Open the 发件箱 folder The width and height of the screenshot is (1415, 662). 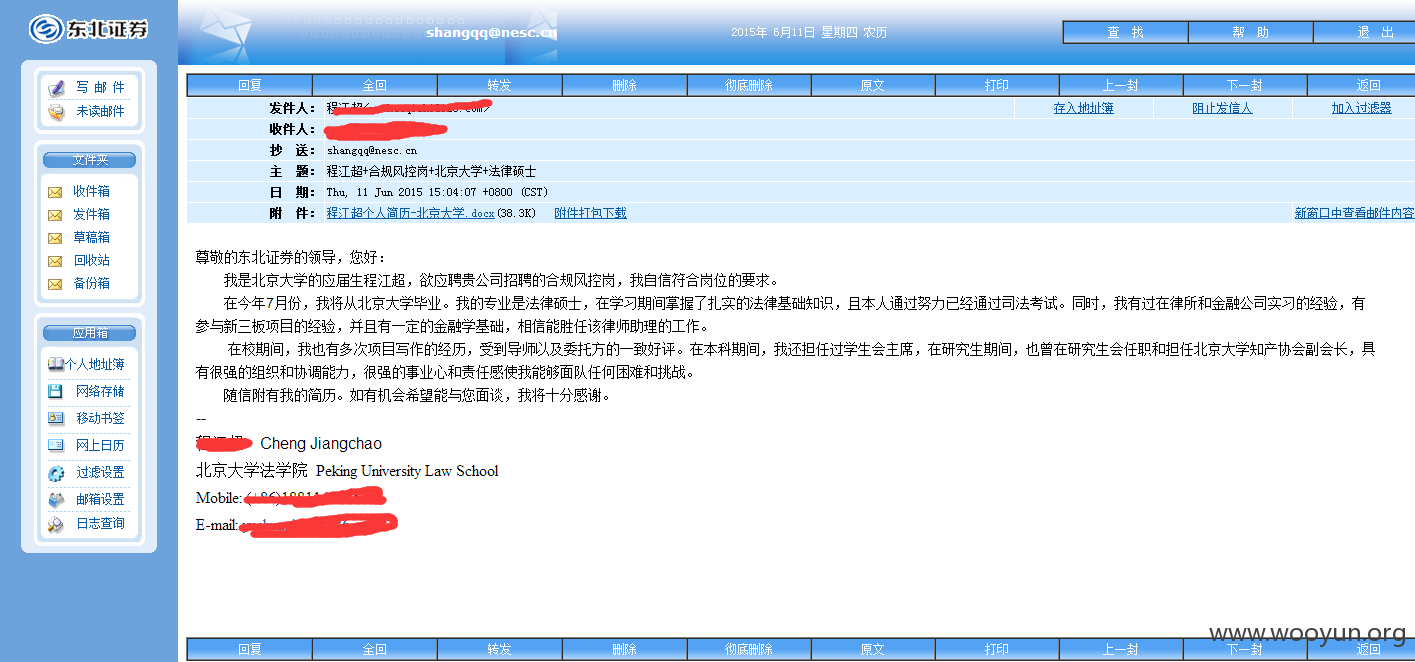pos(91,215)
